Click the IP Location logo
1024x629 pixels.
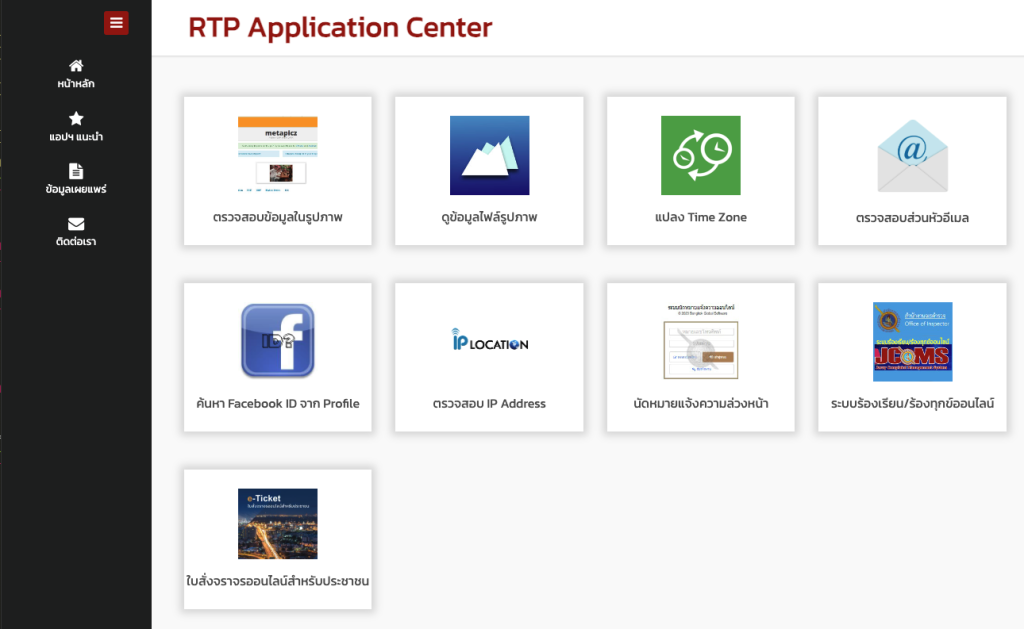[x=489, y=341]
